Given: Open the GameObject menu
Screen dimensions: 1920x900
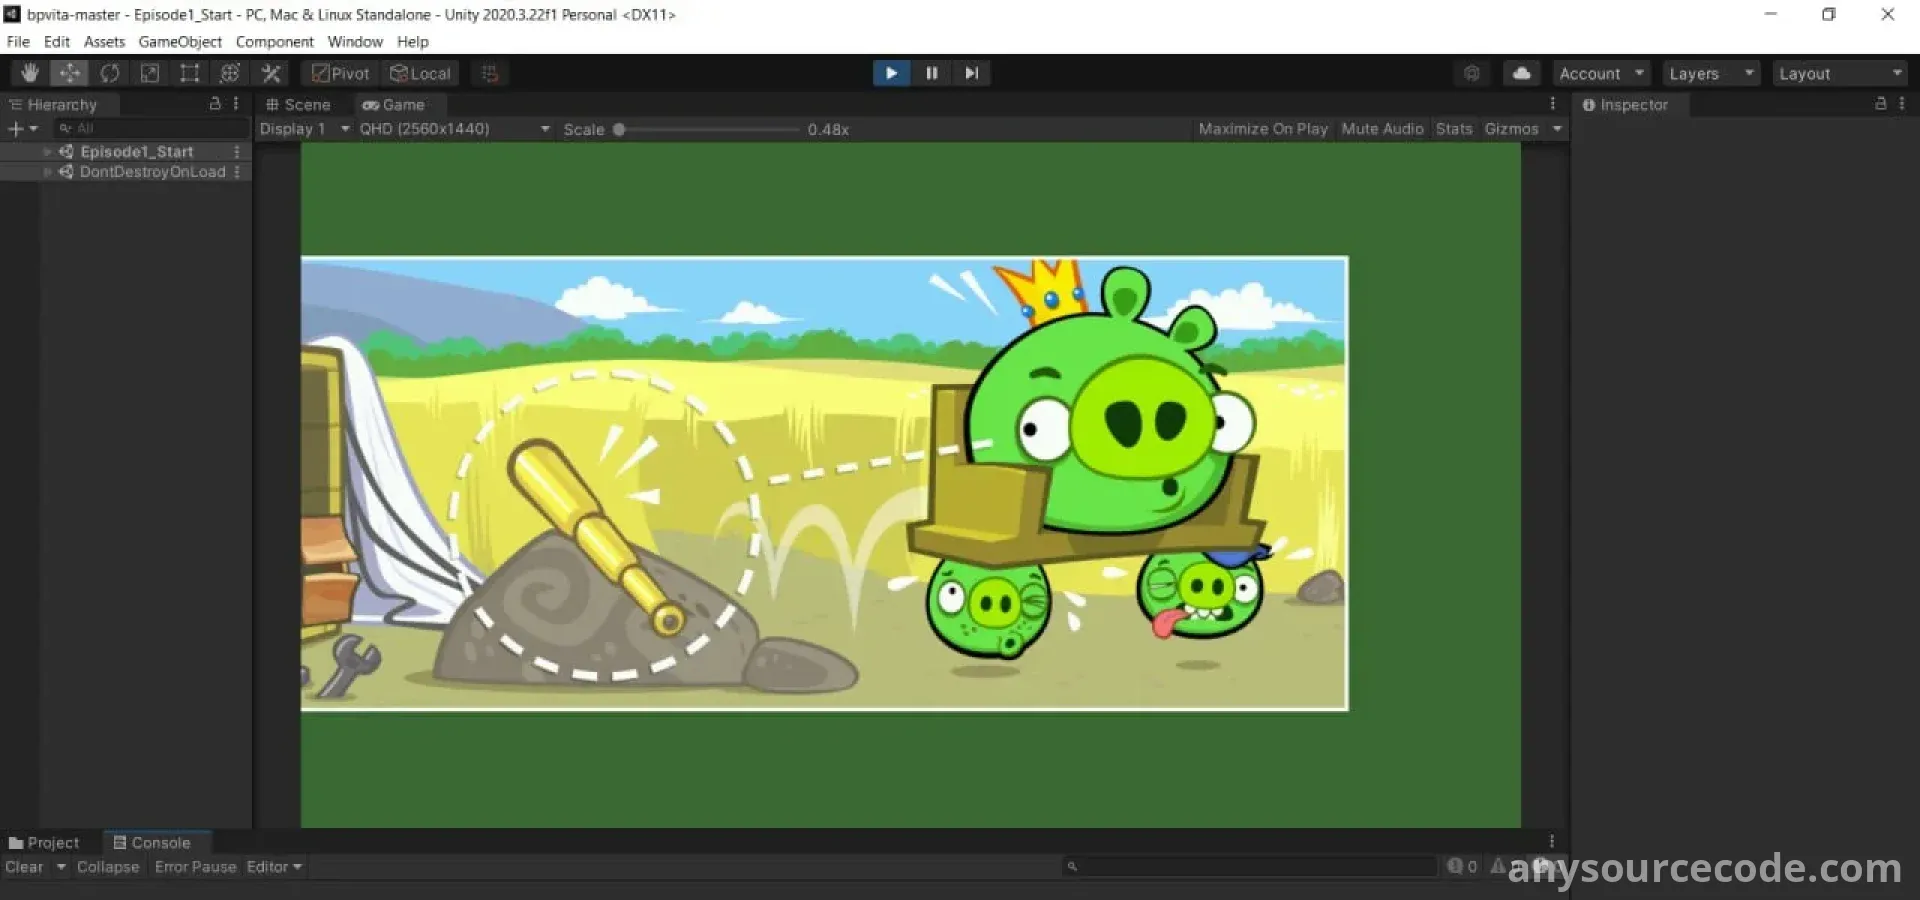Looking at the screenshot, I should 180,42.
